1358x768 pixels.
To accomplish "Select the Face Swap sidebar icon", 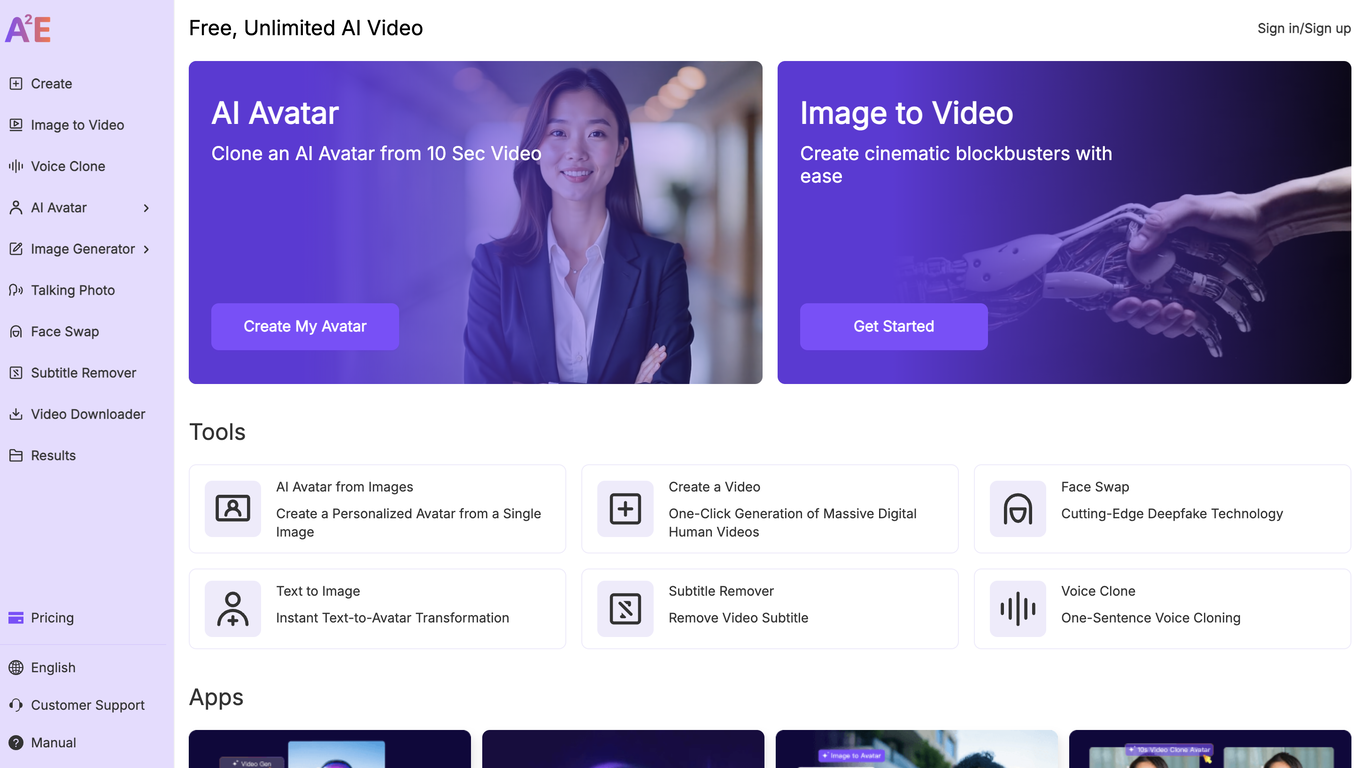I will [x=16, y=331].
